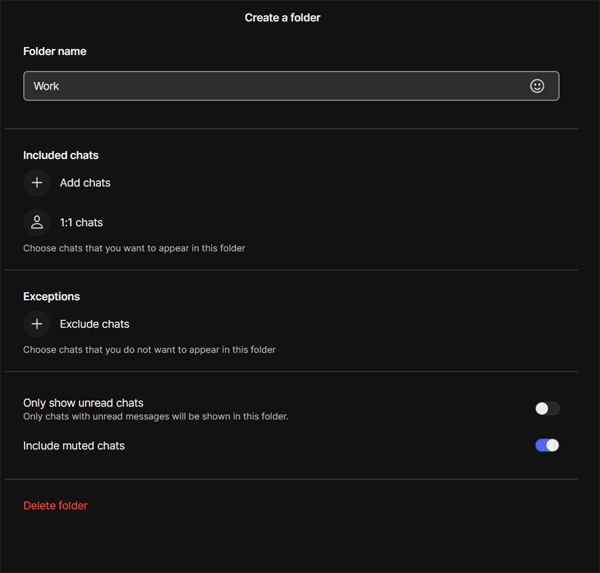Screen dimensions: 600x573
Task: Click the plus icon beside Exclude chats
Action: 37,324
